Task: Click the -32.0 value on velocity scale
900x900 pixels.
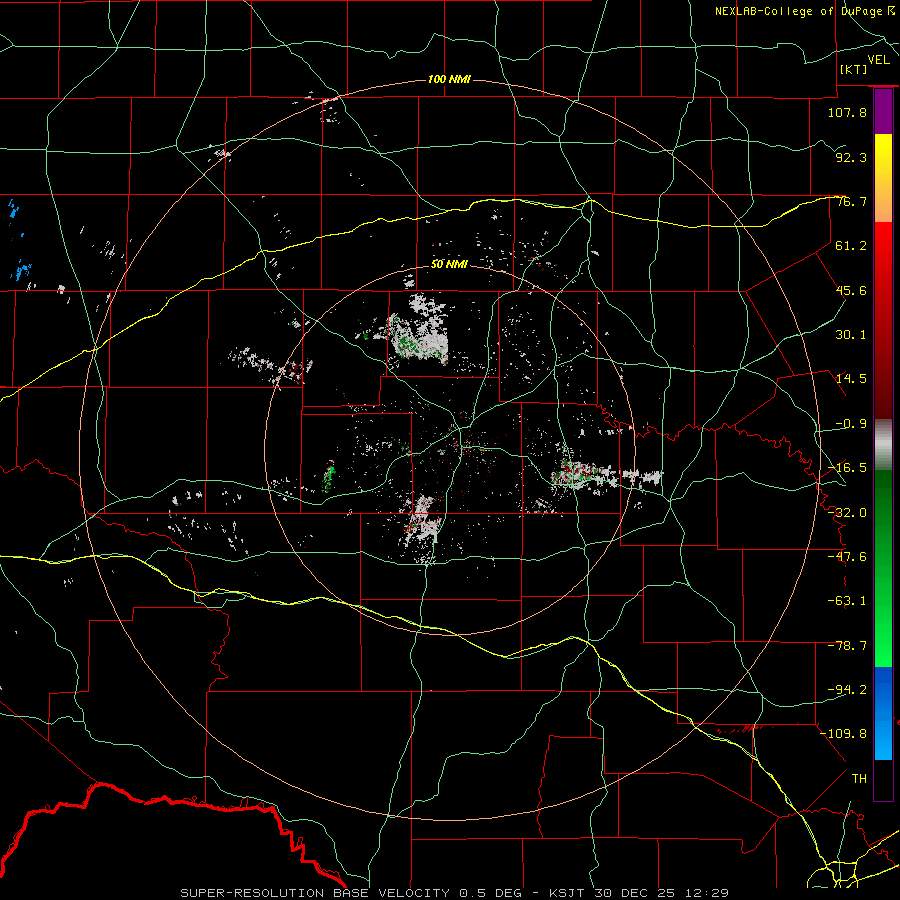Action: tap(847, 513)
